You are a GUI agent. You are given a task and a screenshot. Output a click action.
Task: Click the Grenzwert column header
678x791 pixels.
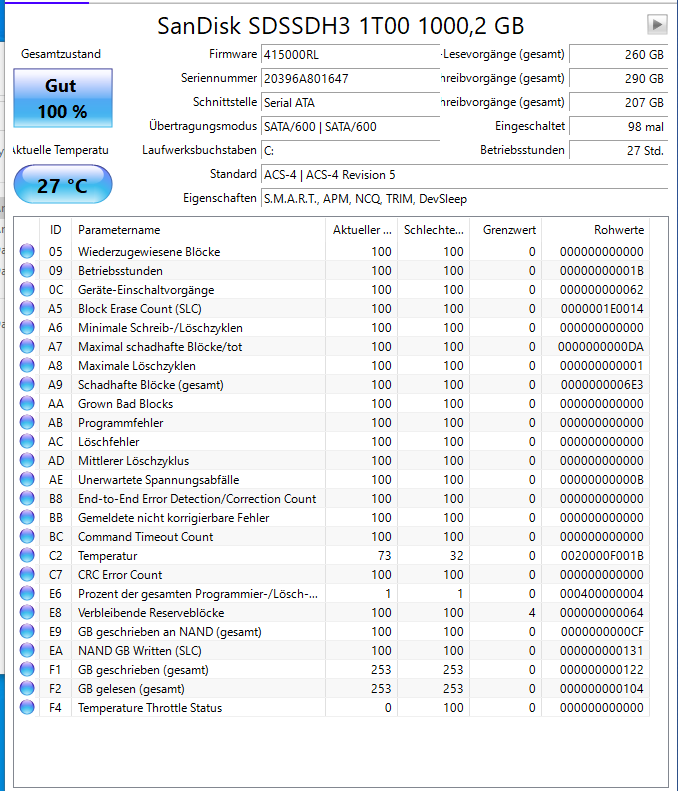(x=505, y=230)
